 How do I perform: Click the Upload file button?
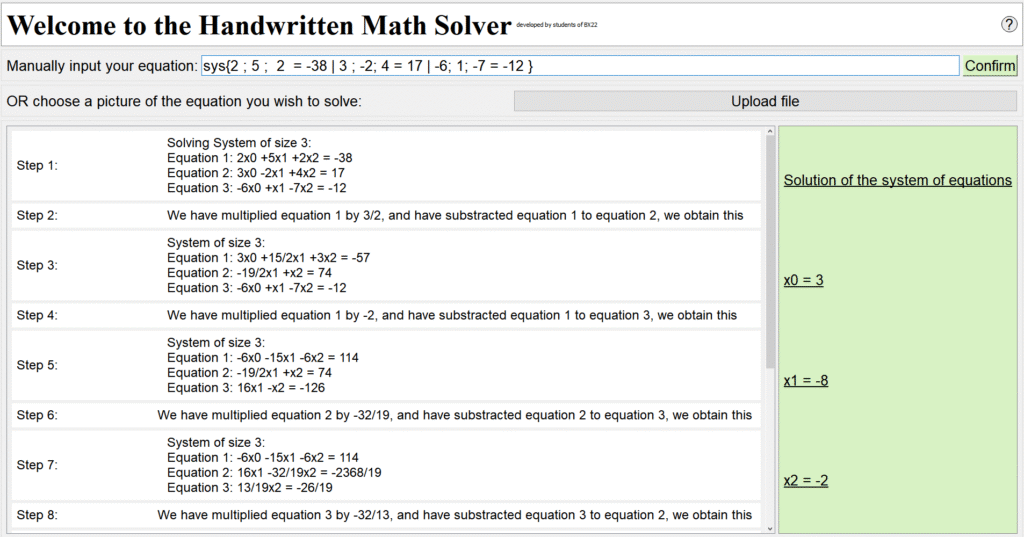click(x=765, y=101)
